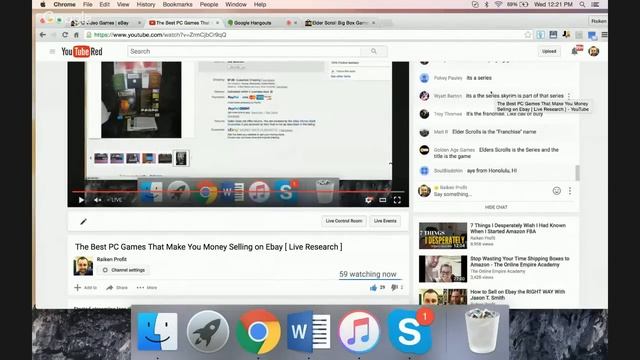Like the video with the thumbs up icon
The width and height of the screenshot is (640, 360).
(x=373, y=288)
